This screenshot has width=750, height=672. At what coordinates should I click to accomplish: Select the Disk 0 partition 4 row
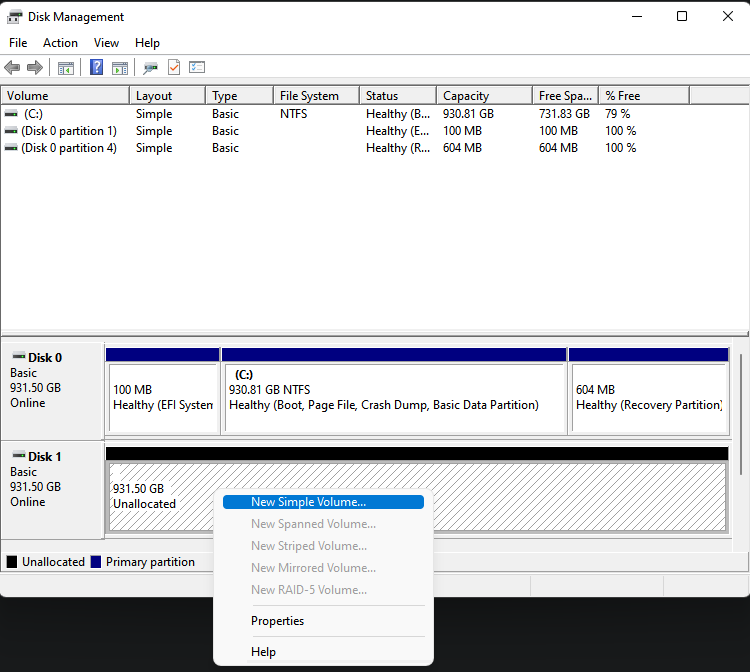coord(68,148)
